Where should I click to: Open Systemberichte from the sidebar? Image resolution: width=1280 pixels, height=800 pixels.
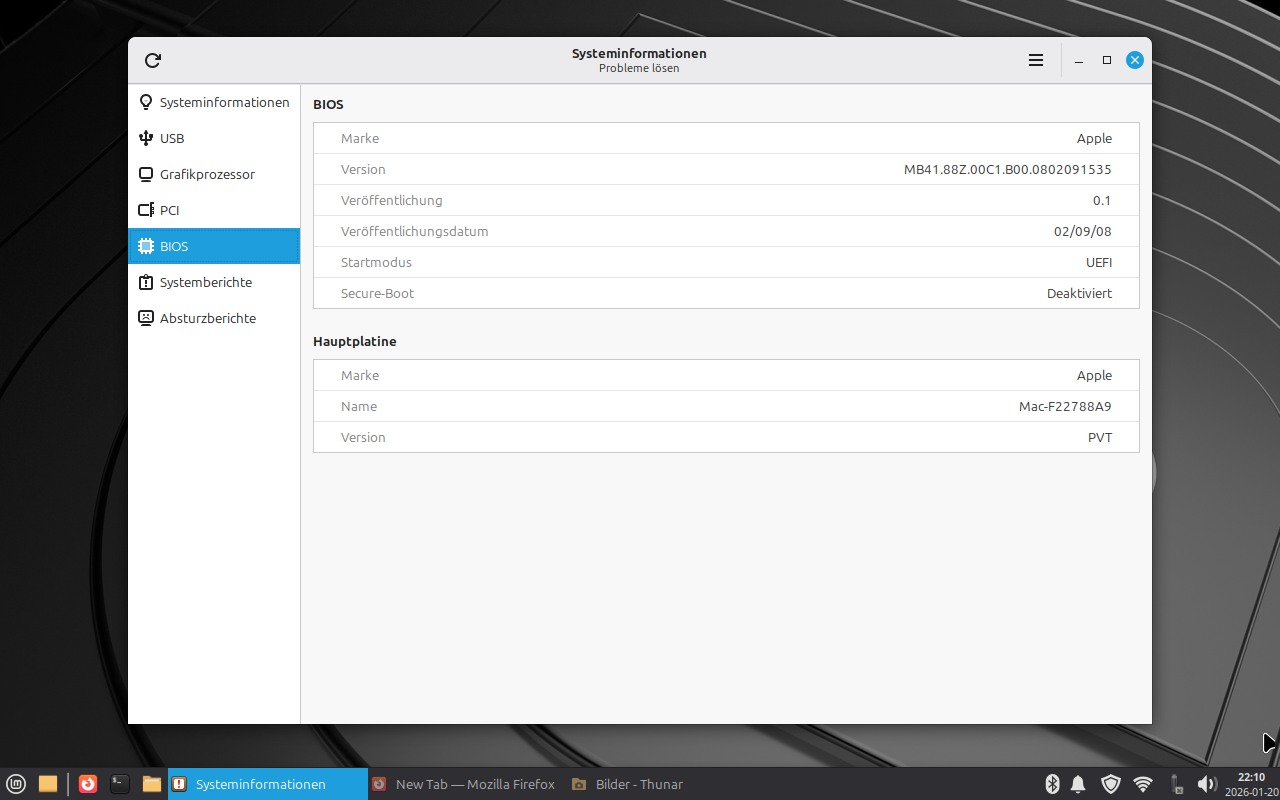coord(205,282)
